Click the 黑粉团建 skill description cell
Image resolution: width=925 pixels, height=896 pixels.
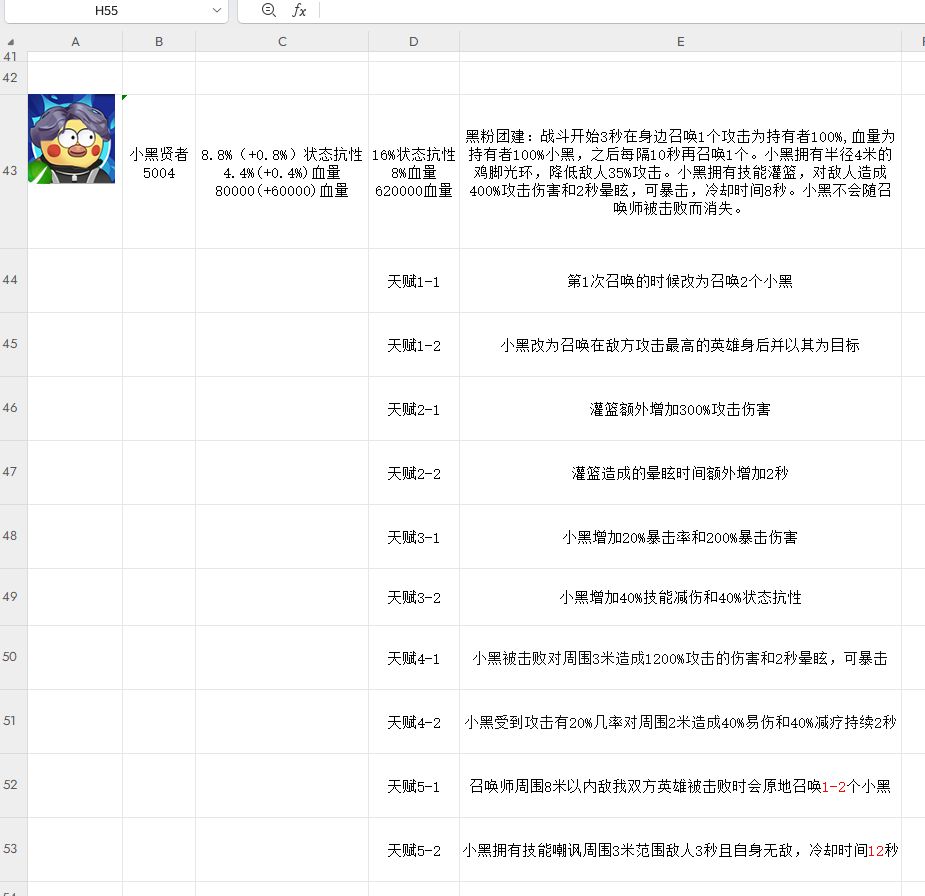click(680, 171)
